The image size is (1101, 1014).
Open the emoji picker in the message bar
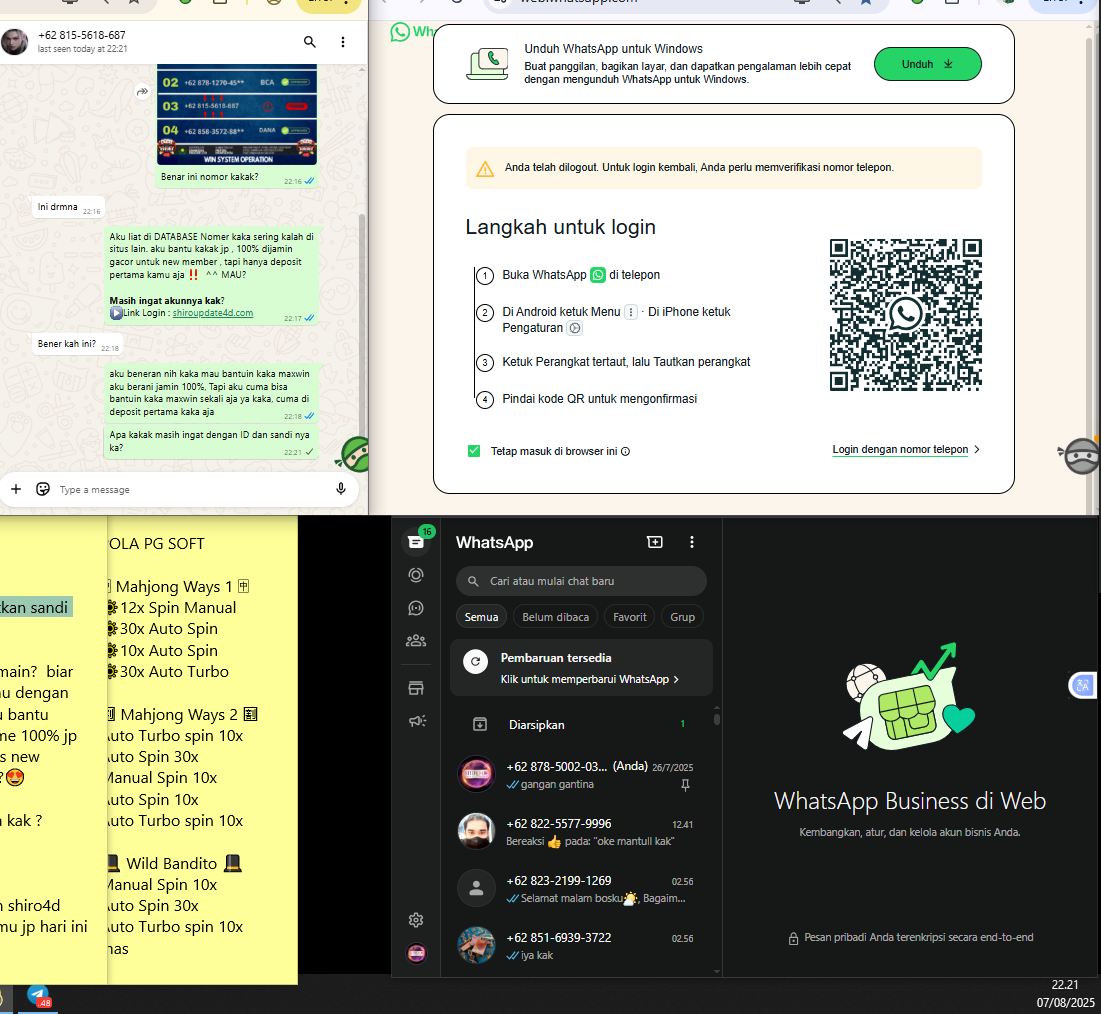pyautogui.click(x=43, y=489)
